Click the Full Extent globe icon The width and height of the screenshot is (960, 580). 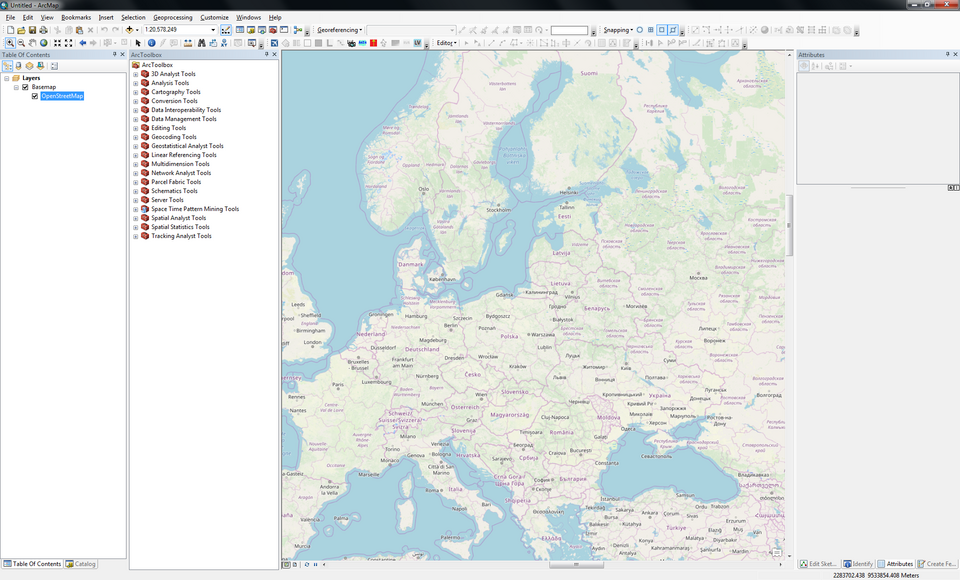(43, 44)
